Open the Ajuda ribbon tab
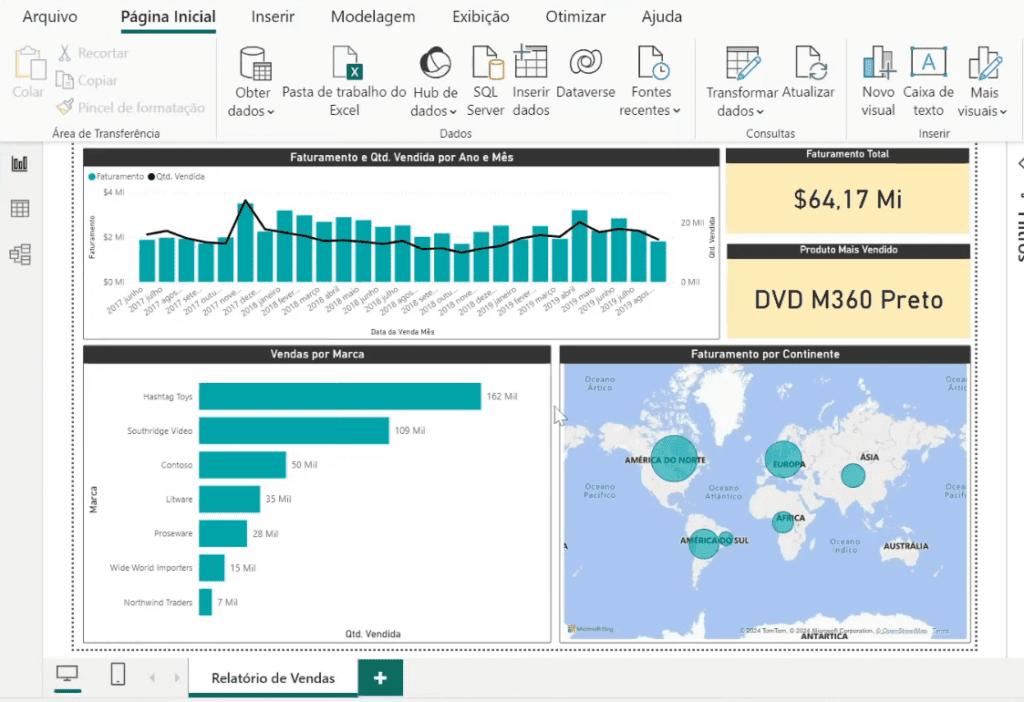The height and width of the screenshot is (702, 1024). coord(662,16)
